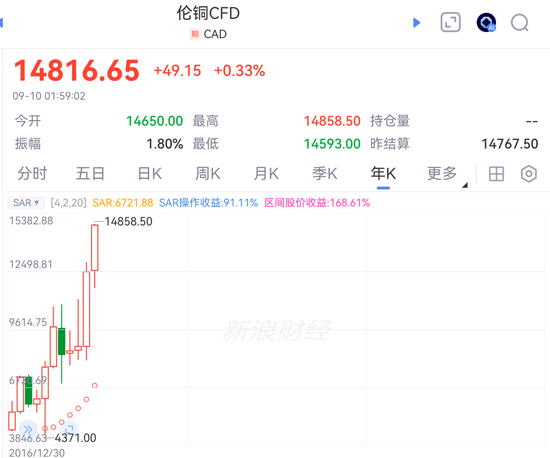The height and width of the screenshot is (458, 550).
Task: Tap the current price 14816.65
Action: [77, 71]
